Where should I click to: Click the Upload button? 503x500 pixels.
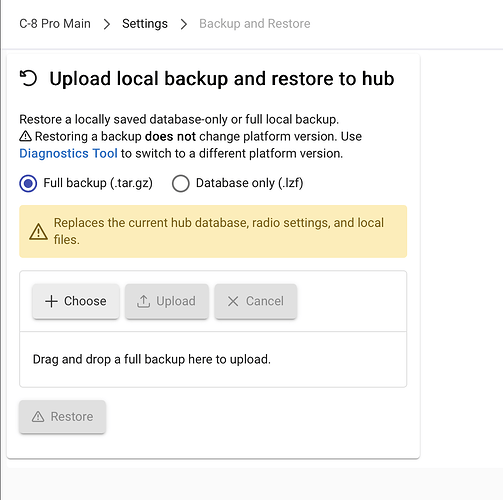pyautogui.click(x=167, y=301)
